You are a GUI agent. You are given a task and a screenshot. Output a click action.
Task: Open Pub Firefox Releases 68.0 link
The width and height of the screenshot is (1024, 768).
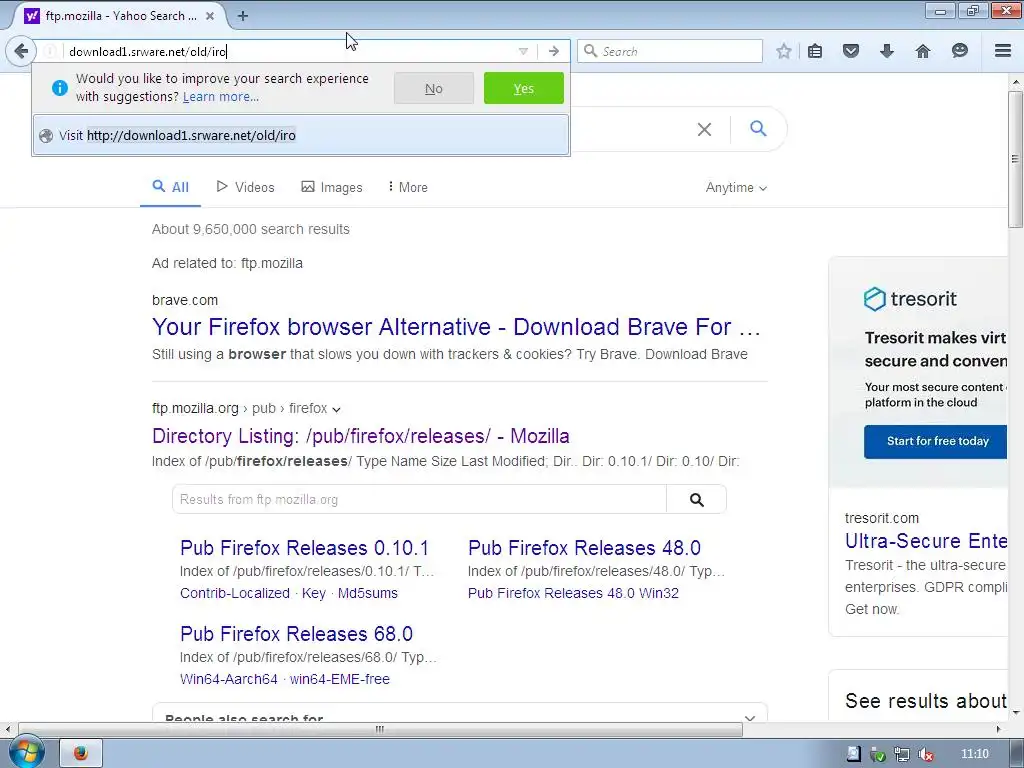pos(296,634)
